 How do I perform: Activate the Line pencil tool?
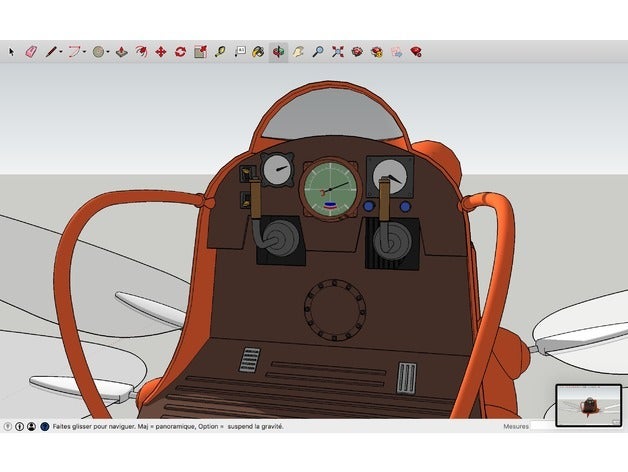point(50,51)
